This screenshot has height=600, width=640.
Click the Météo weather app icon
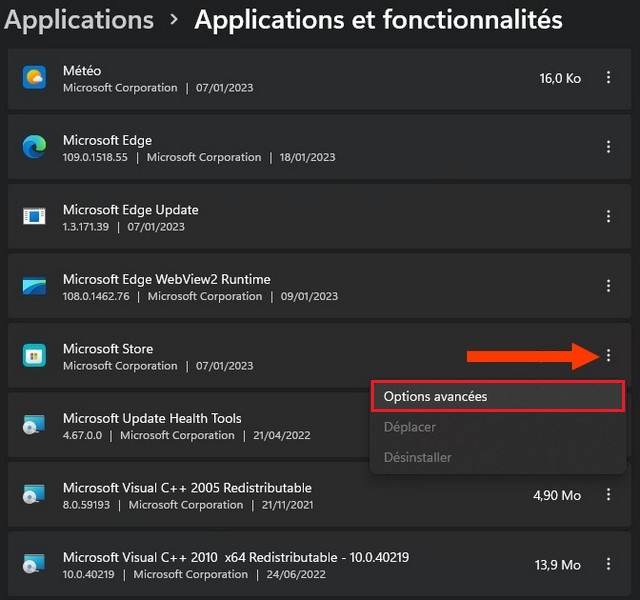pyautogui.click(x=34, y=78)
